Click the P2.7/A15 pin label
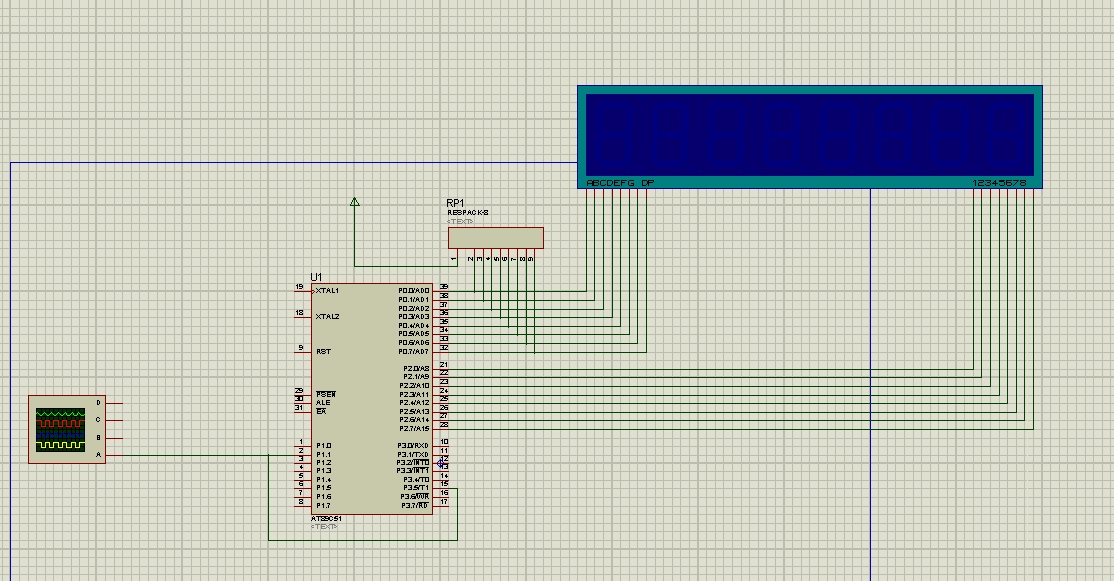The height and width of the screenshot is (581, 1114). (x=414, y=428)
